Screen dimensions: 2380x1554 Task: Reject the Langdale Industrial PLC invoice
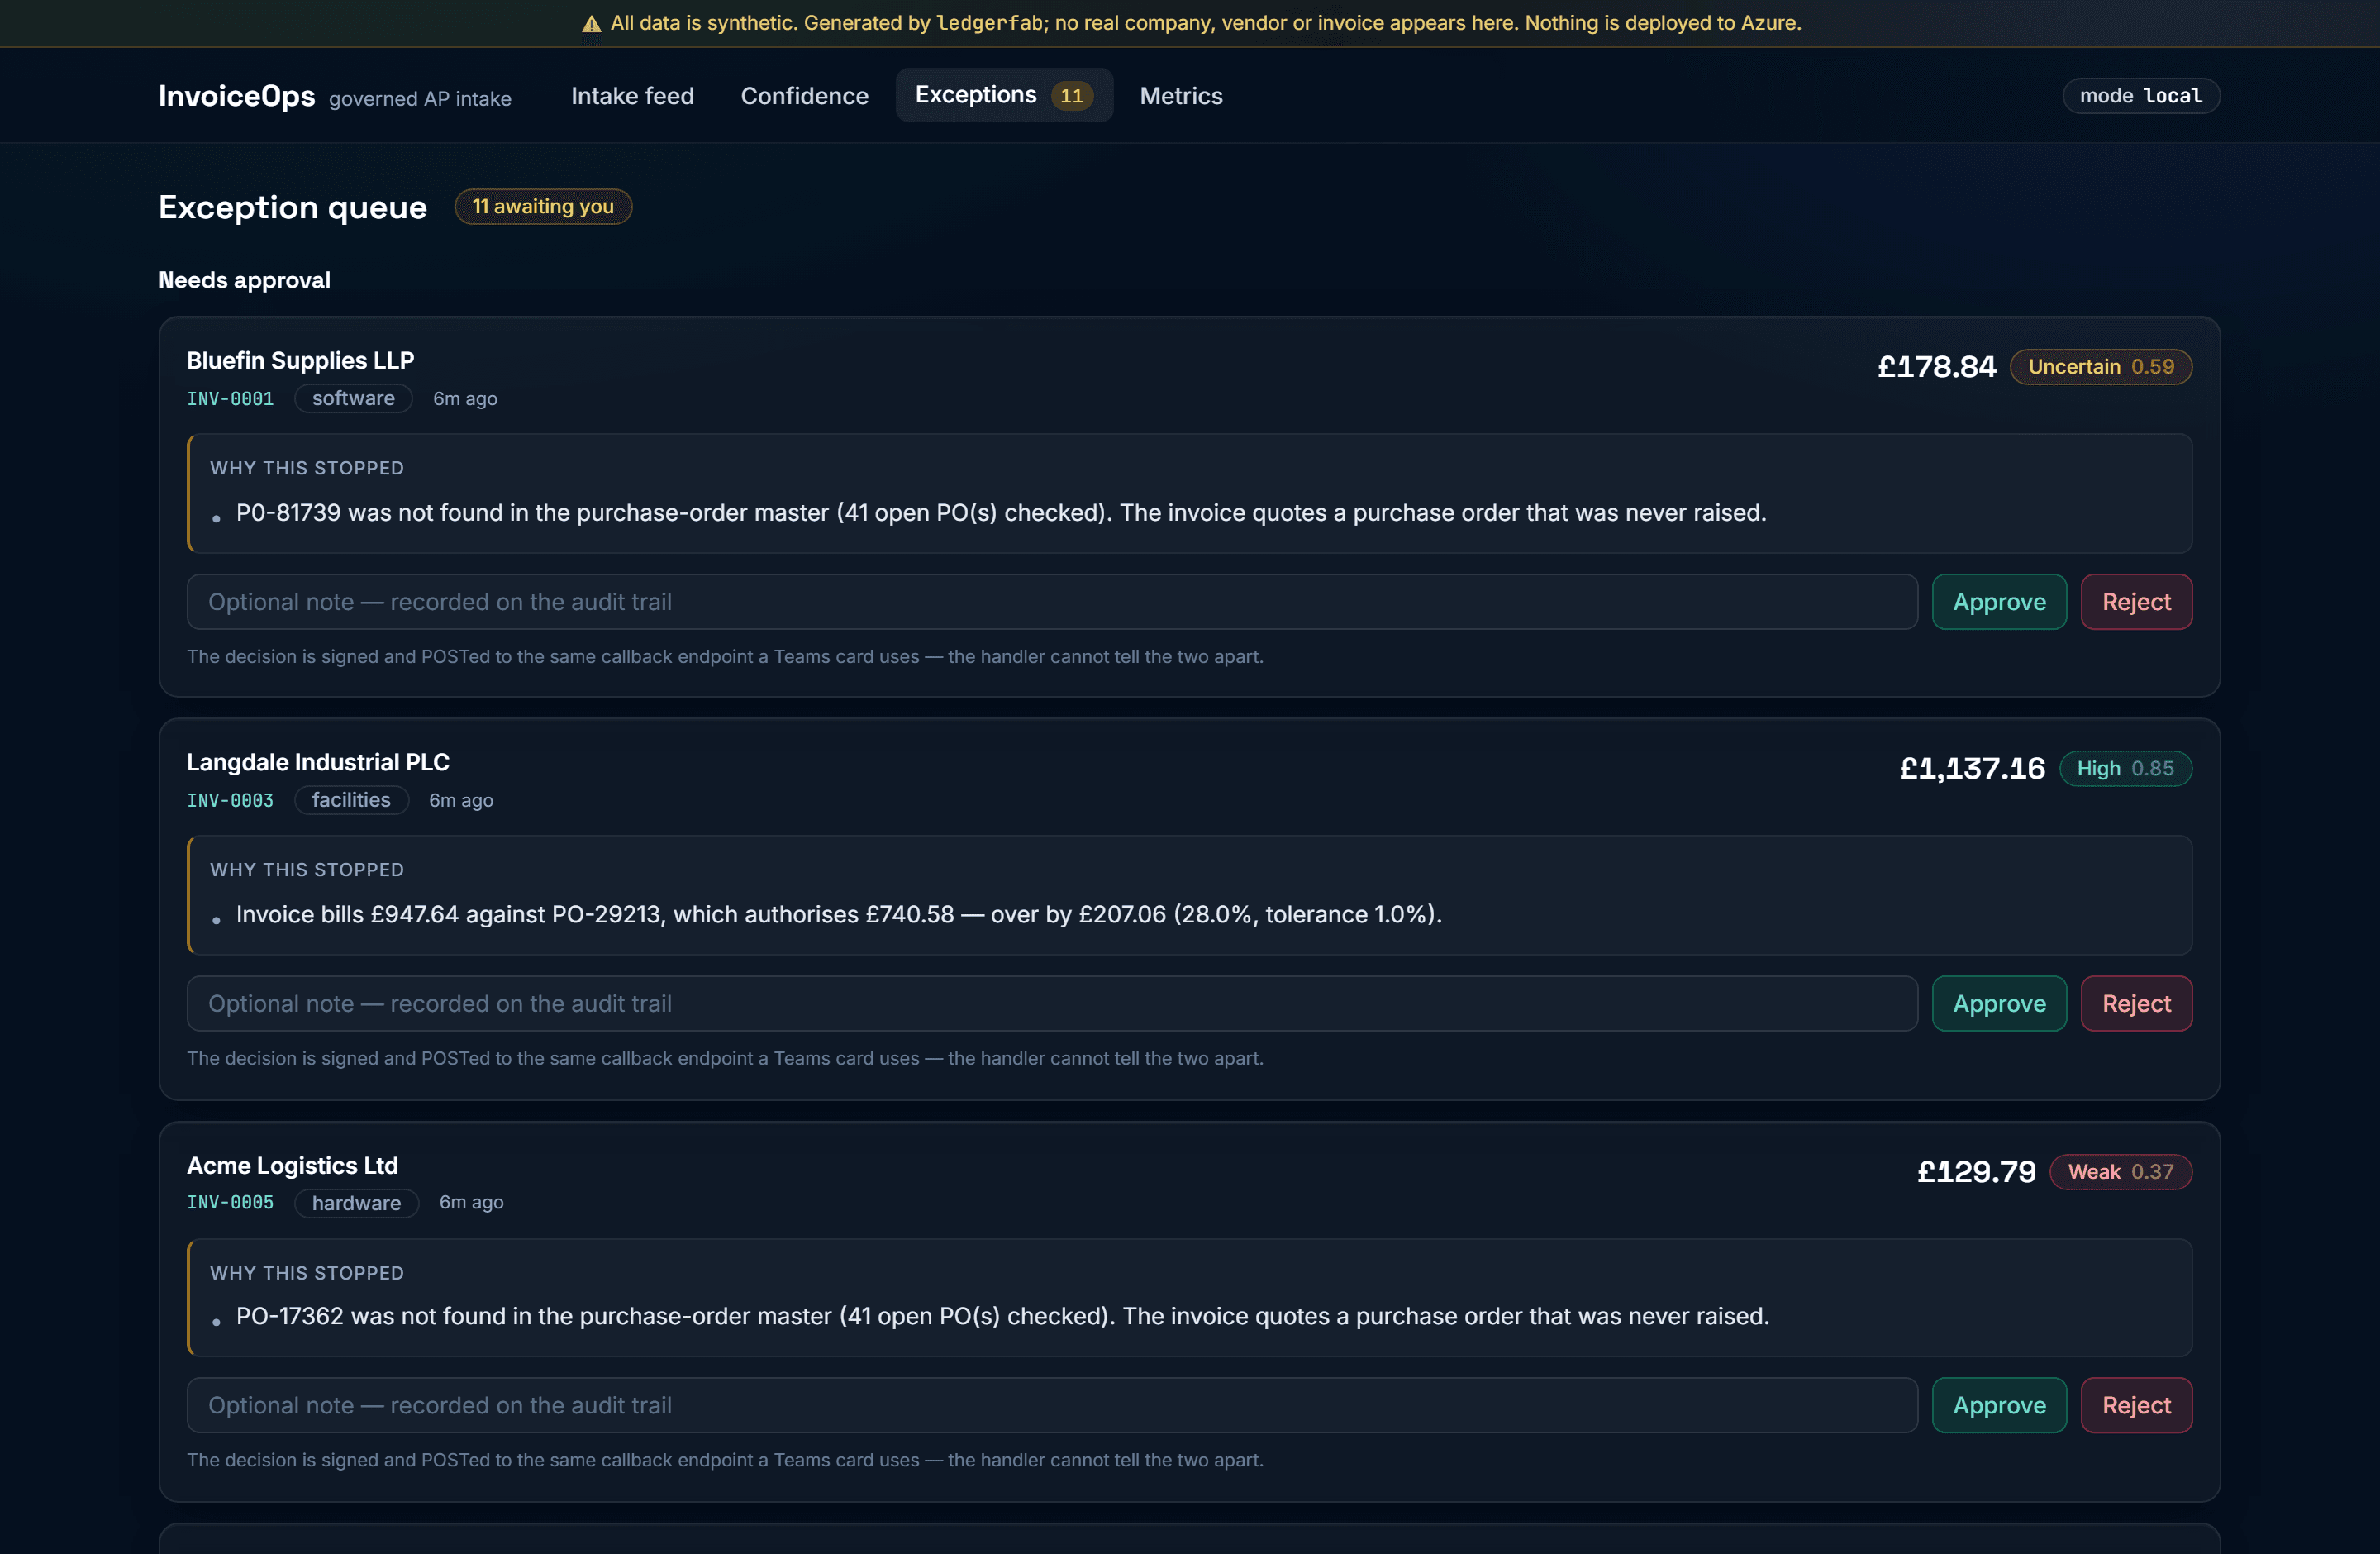[x=2136, y=1004]
